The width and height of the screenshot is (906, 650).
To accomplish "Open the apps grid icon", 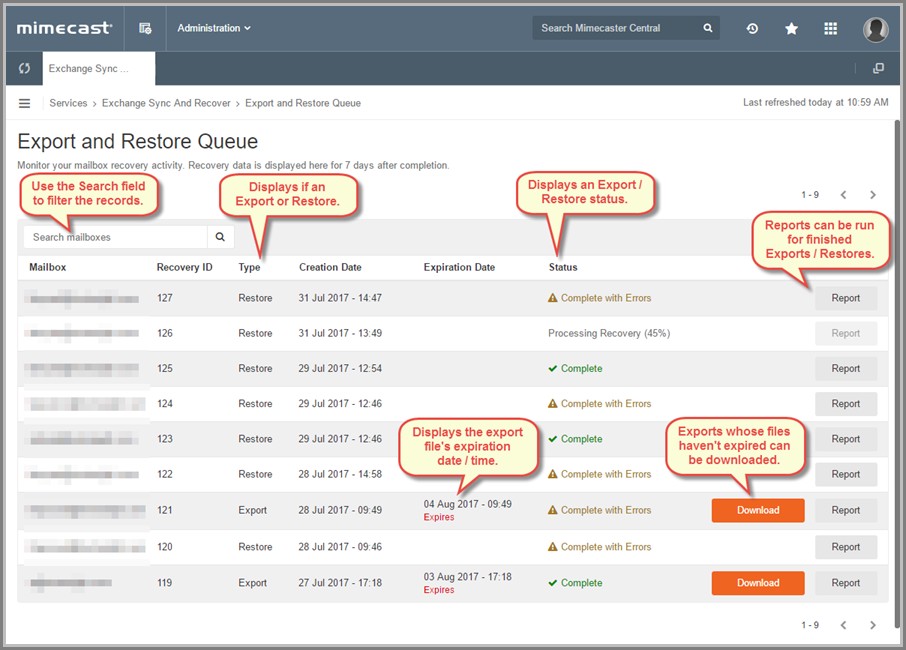I will click(x=830, y=28).
